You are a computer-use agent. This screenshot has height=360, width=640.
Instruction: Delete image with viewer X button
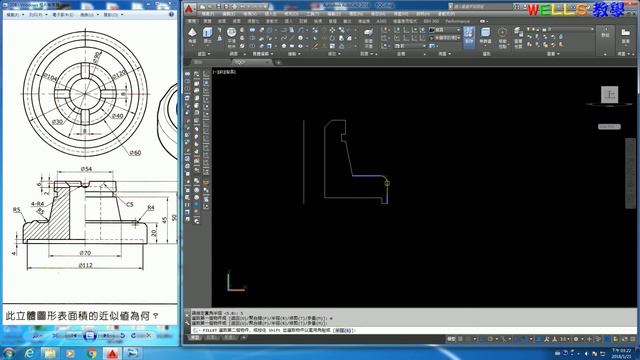148,336
